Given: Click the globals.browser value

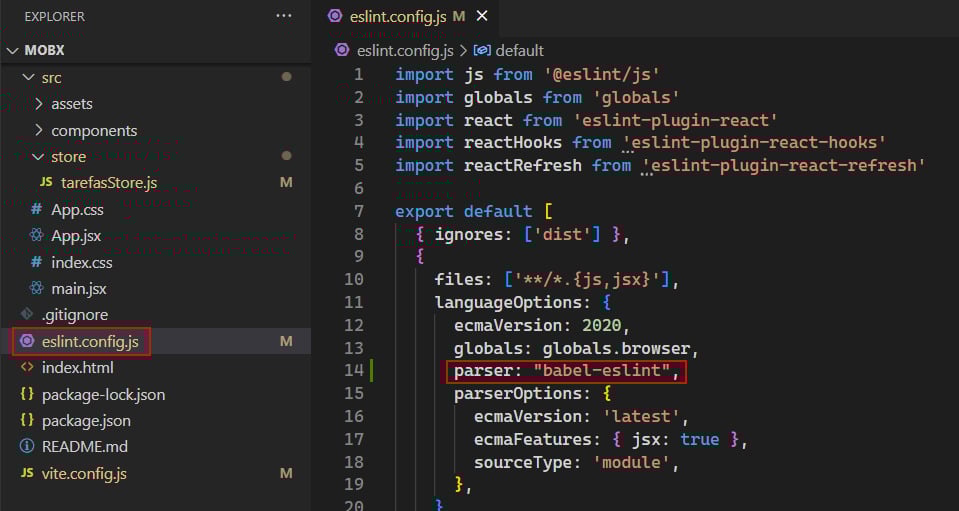Looking at the screenshot, I should click(x=615, y=348).
